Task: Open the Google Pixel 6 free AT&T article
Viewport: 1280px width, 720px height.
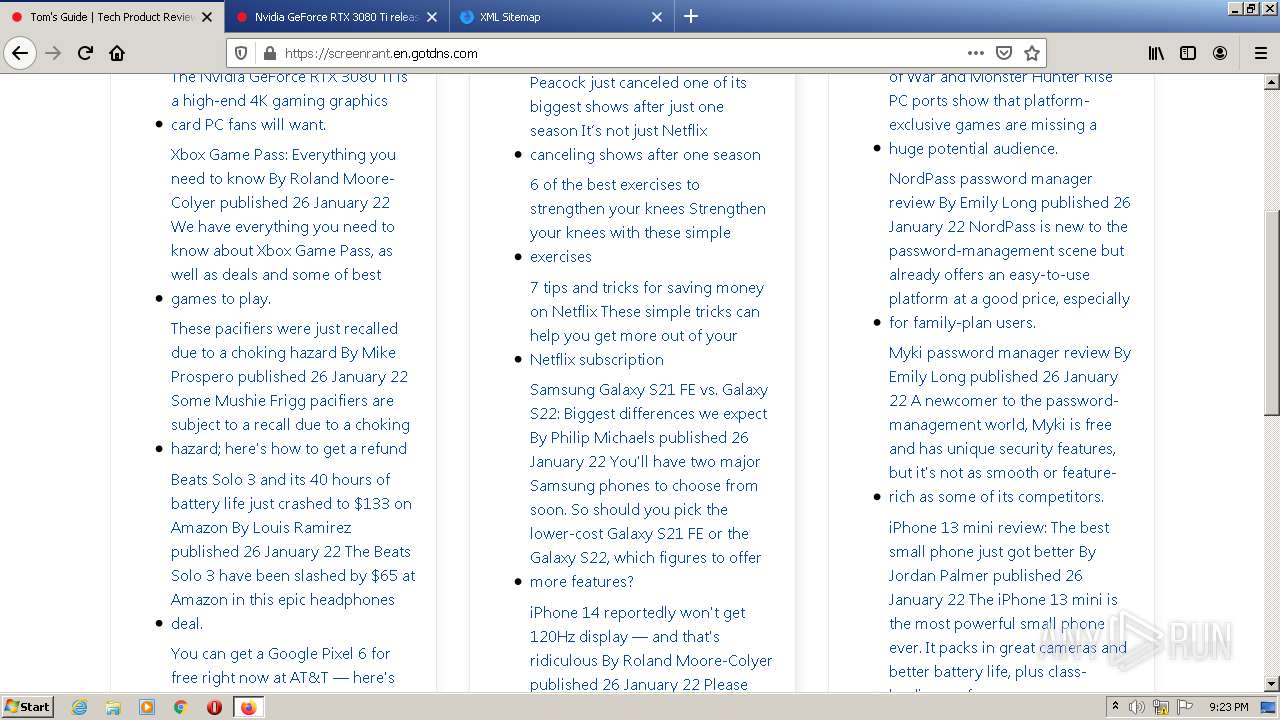Action: [x=283, y=665]
